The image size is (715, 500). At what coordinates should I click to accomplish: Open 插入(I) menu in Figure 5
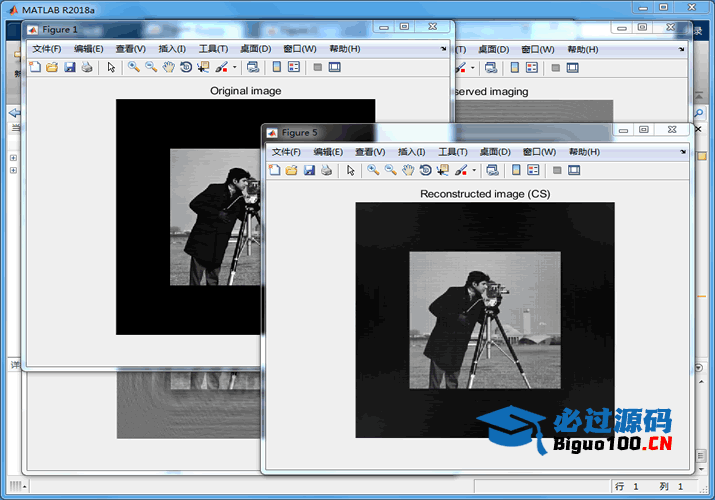[411, 152]
